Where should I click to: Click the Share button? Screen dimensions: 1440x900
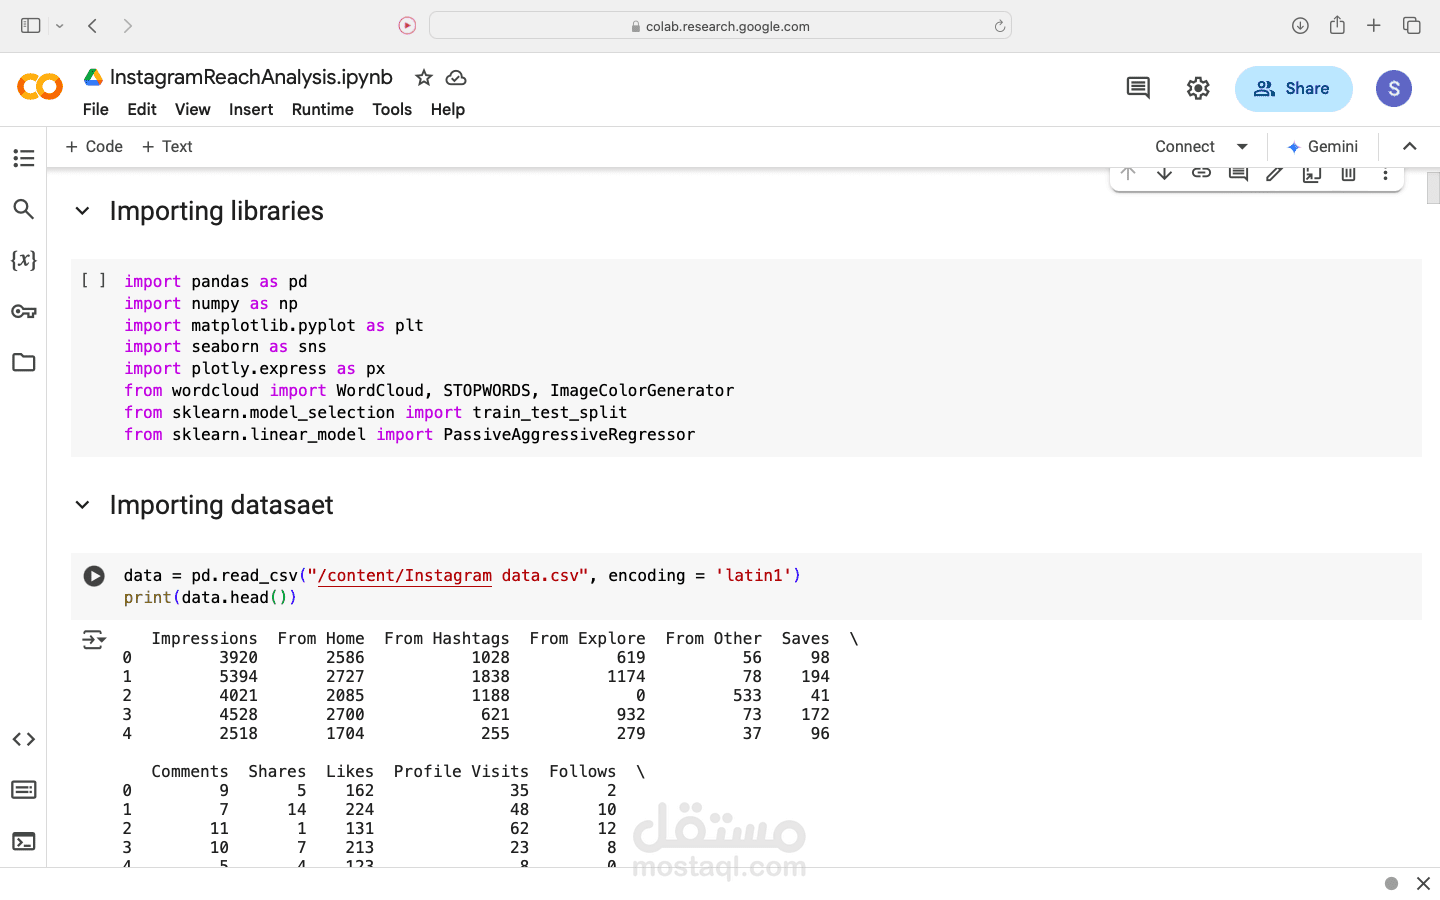point(1293,89)
